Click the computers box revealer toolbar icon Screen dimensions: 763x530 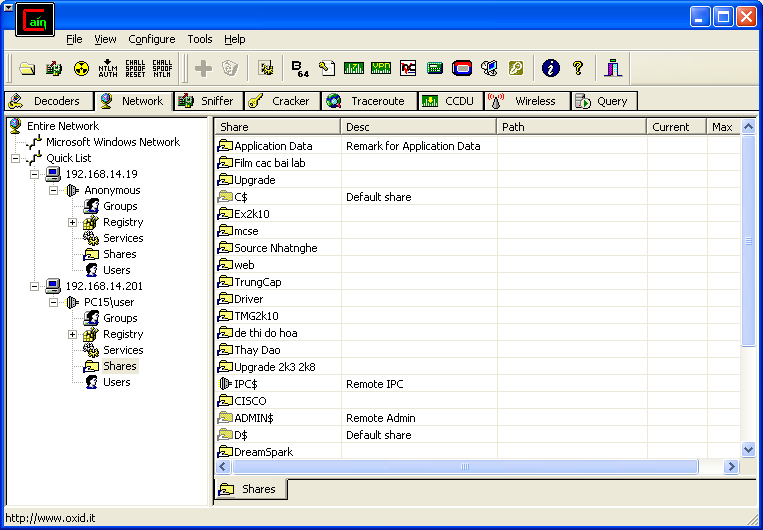tap(489, 69)
